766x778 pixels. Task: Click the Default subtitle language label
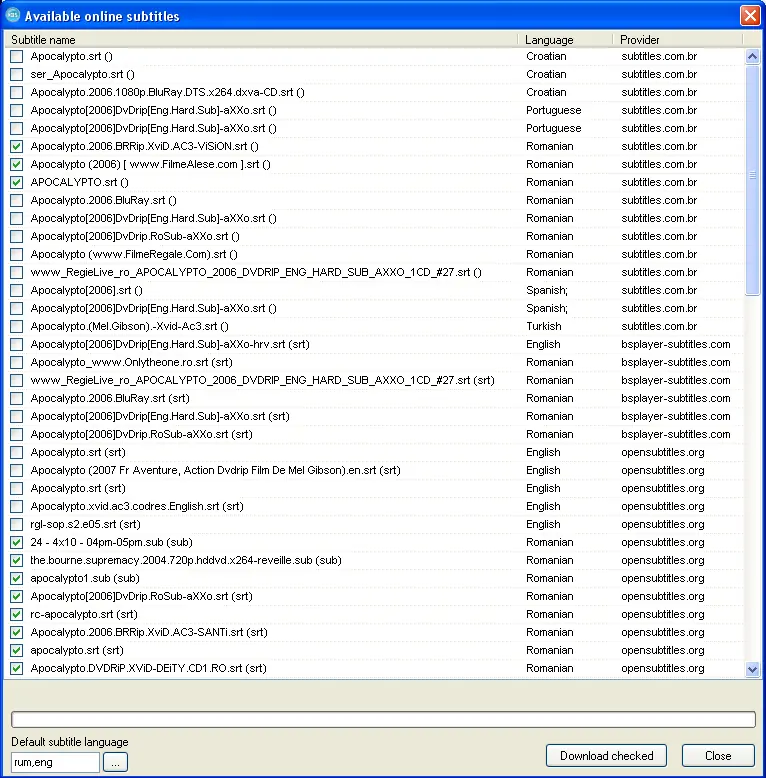(70, 742)
